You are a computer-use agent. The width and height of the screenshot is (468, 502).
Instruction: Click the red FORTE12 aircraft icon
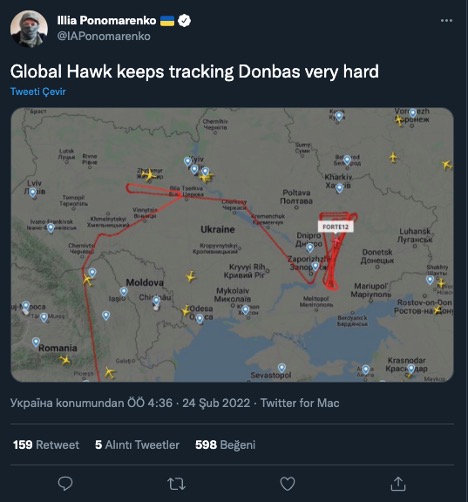tap(337, 240)
